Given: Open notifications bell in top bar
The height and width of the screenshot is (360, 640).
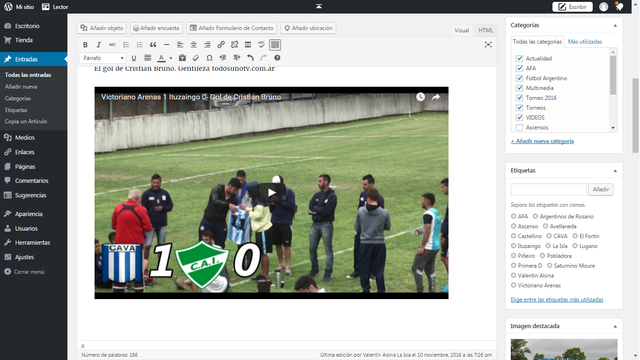Looking at the screenshot, I should coord(620,7).
